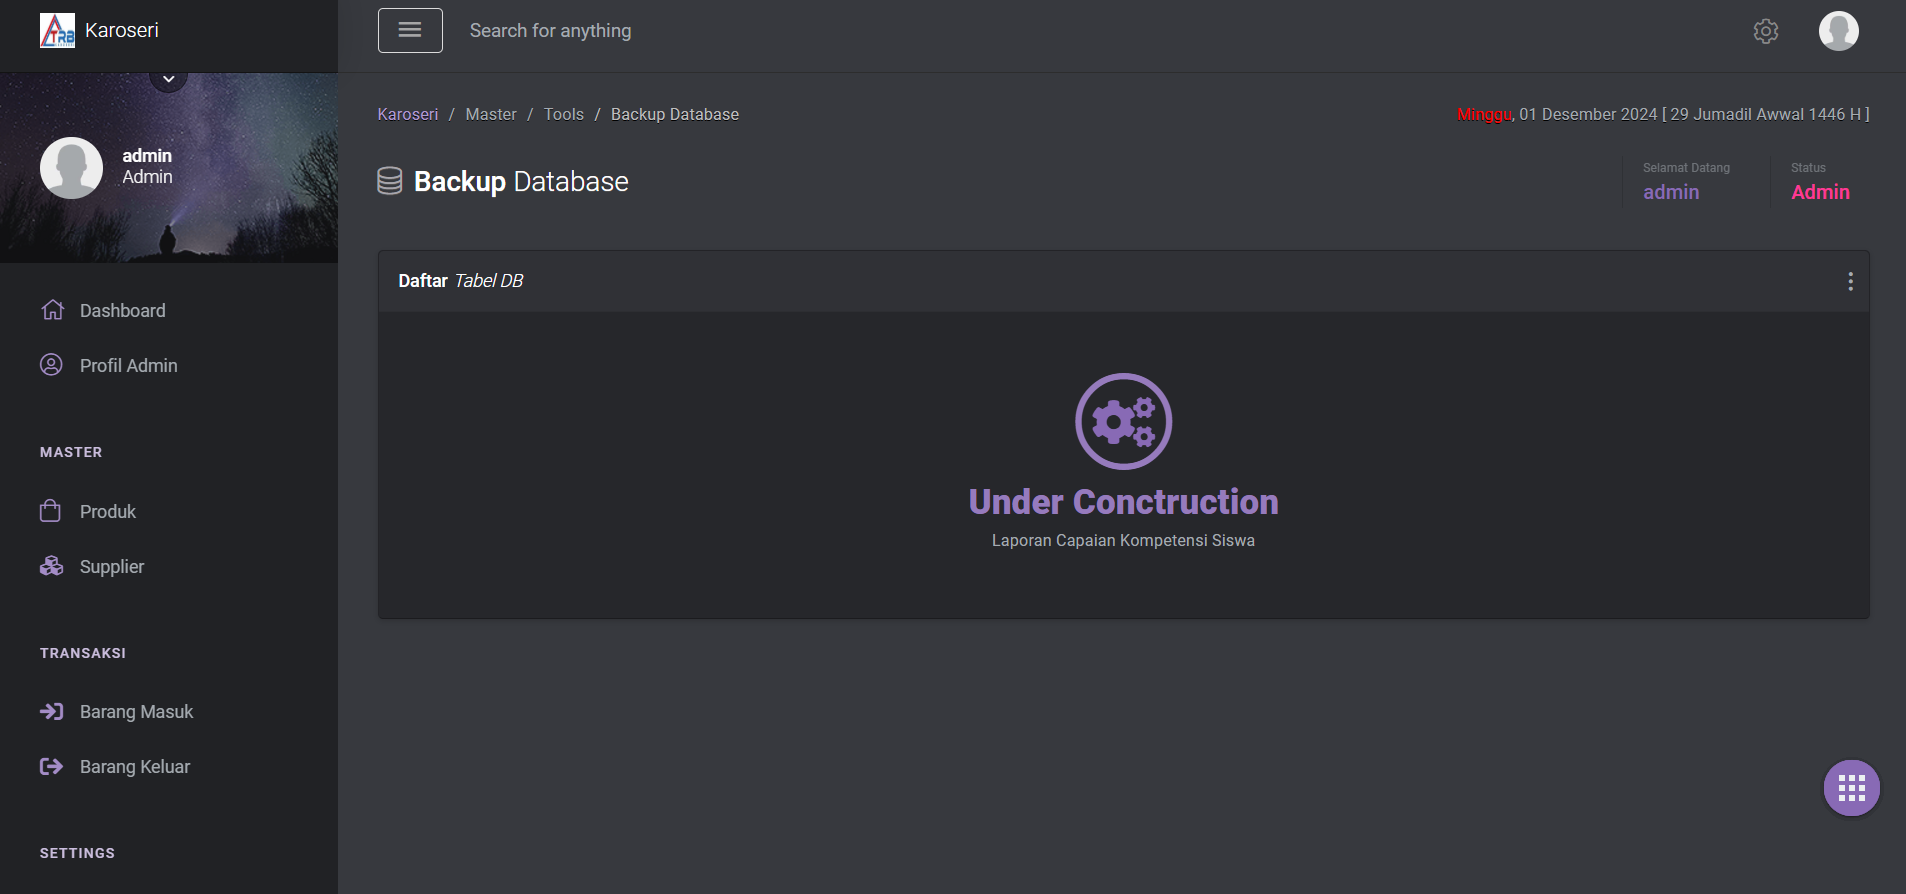
Task: Click the Master breadcrumb link
Action: click(491, 114)
